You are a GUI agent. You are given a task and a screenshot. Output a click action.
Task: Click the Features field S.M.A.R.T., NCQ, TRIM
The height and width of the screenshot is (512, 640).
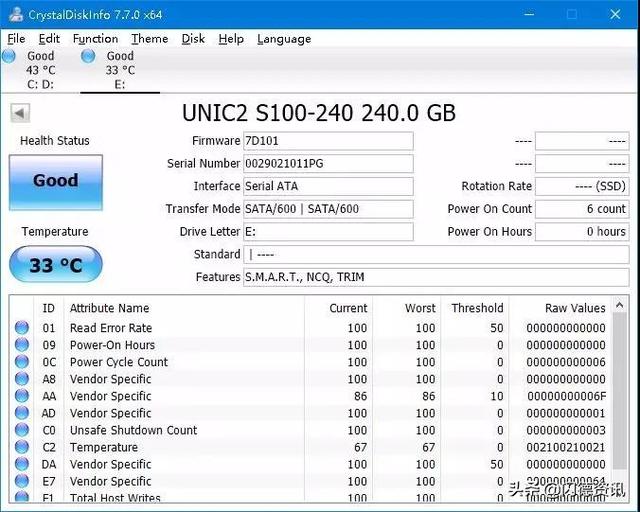coord(436,277)
